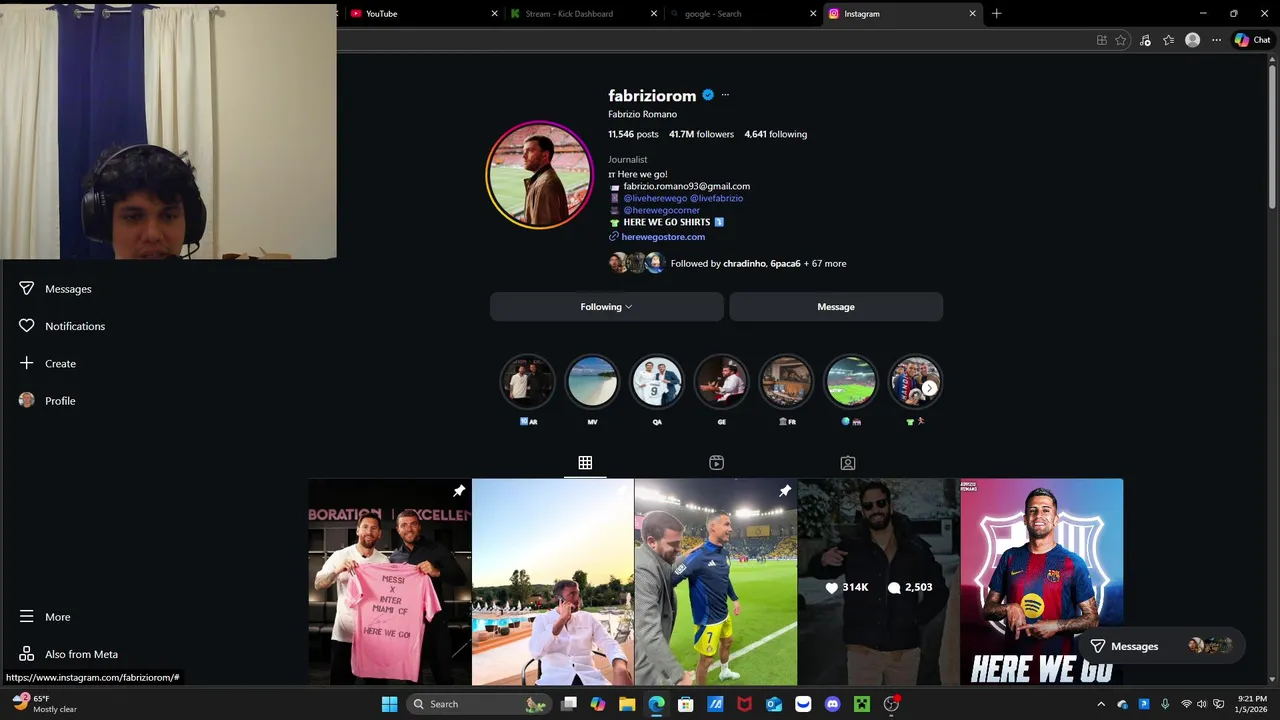Open the GE story highlight

pos(721,382)
